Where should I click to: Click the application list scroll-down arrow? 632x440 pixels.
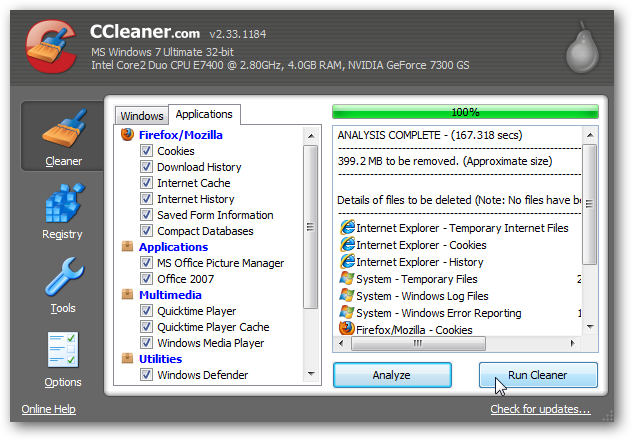click(x=311, y=374)
